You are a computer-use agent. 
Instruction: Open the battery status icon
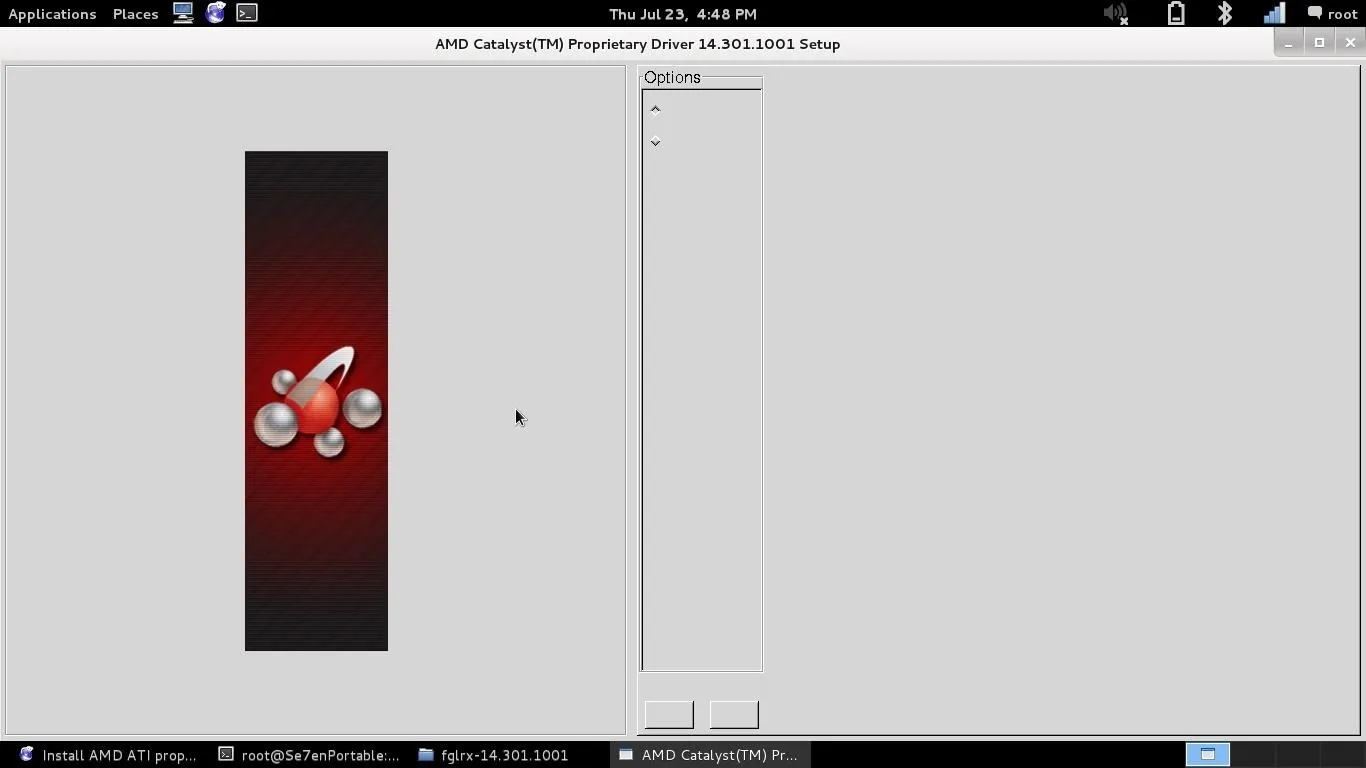tap(1176, 13)
